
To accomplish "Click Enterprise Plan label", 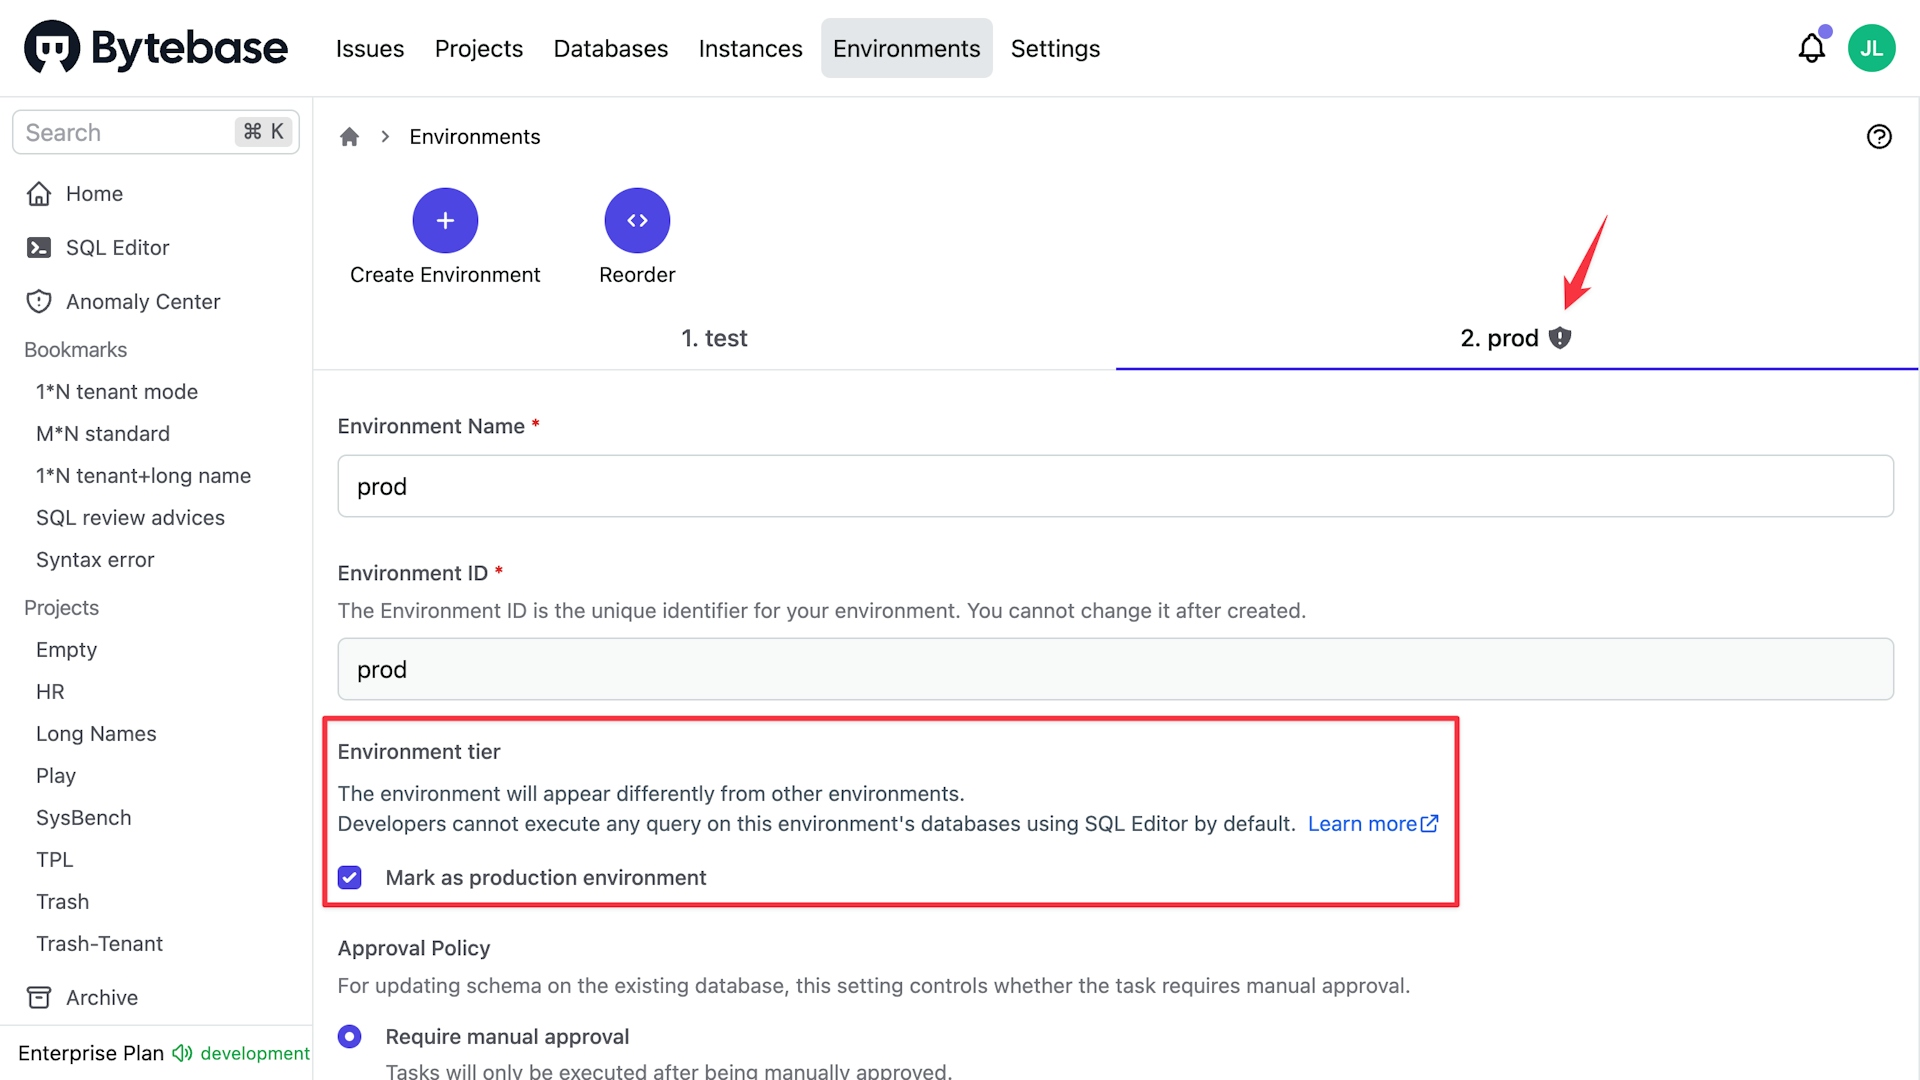I will [91, 1053].
